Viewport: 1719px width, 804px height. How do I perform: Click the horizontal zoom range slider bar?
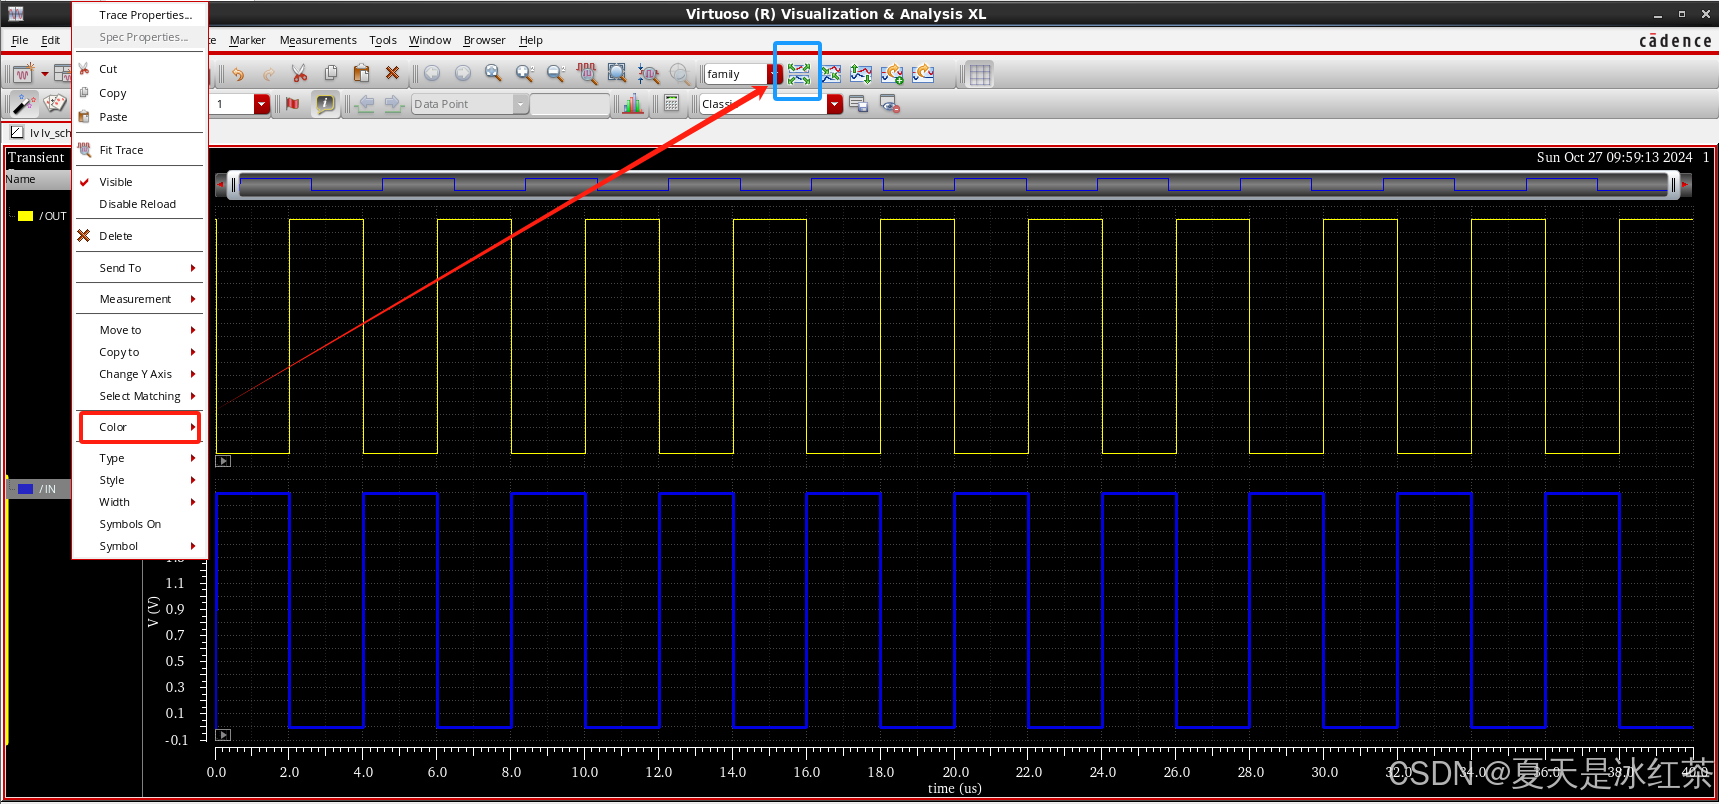953,184
